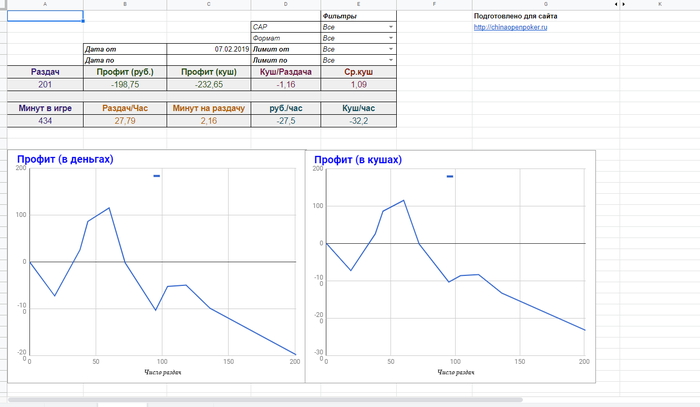Select column D header

(286, 4)
